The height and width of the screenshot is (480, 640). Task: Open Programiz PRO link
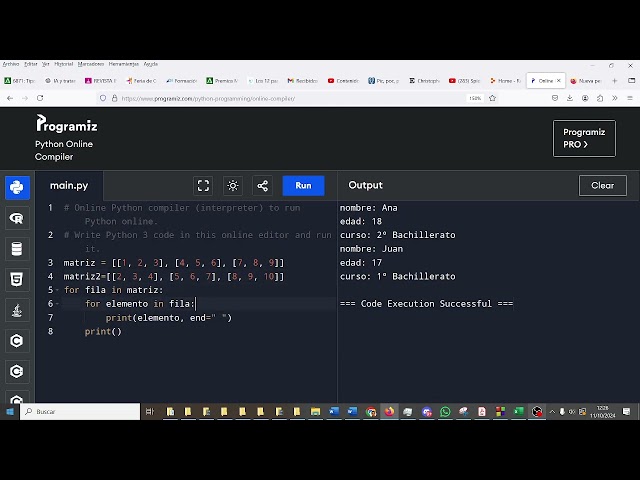pos(584,138)
